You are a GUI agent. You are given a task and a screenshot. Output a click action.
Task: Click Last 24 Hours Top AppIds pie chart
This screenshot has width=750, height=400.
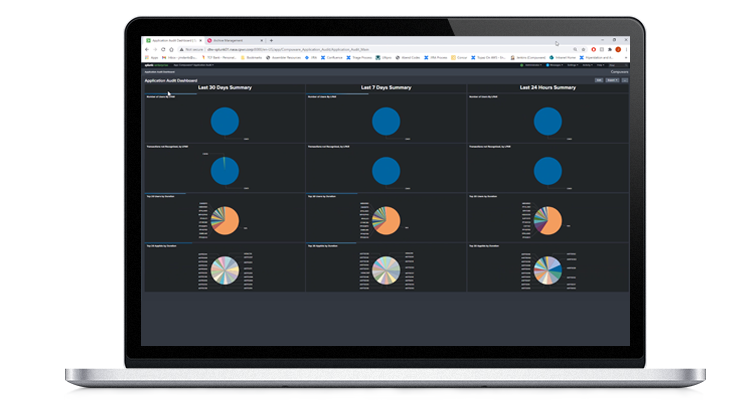tap(547, 267)
